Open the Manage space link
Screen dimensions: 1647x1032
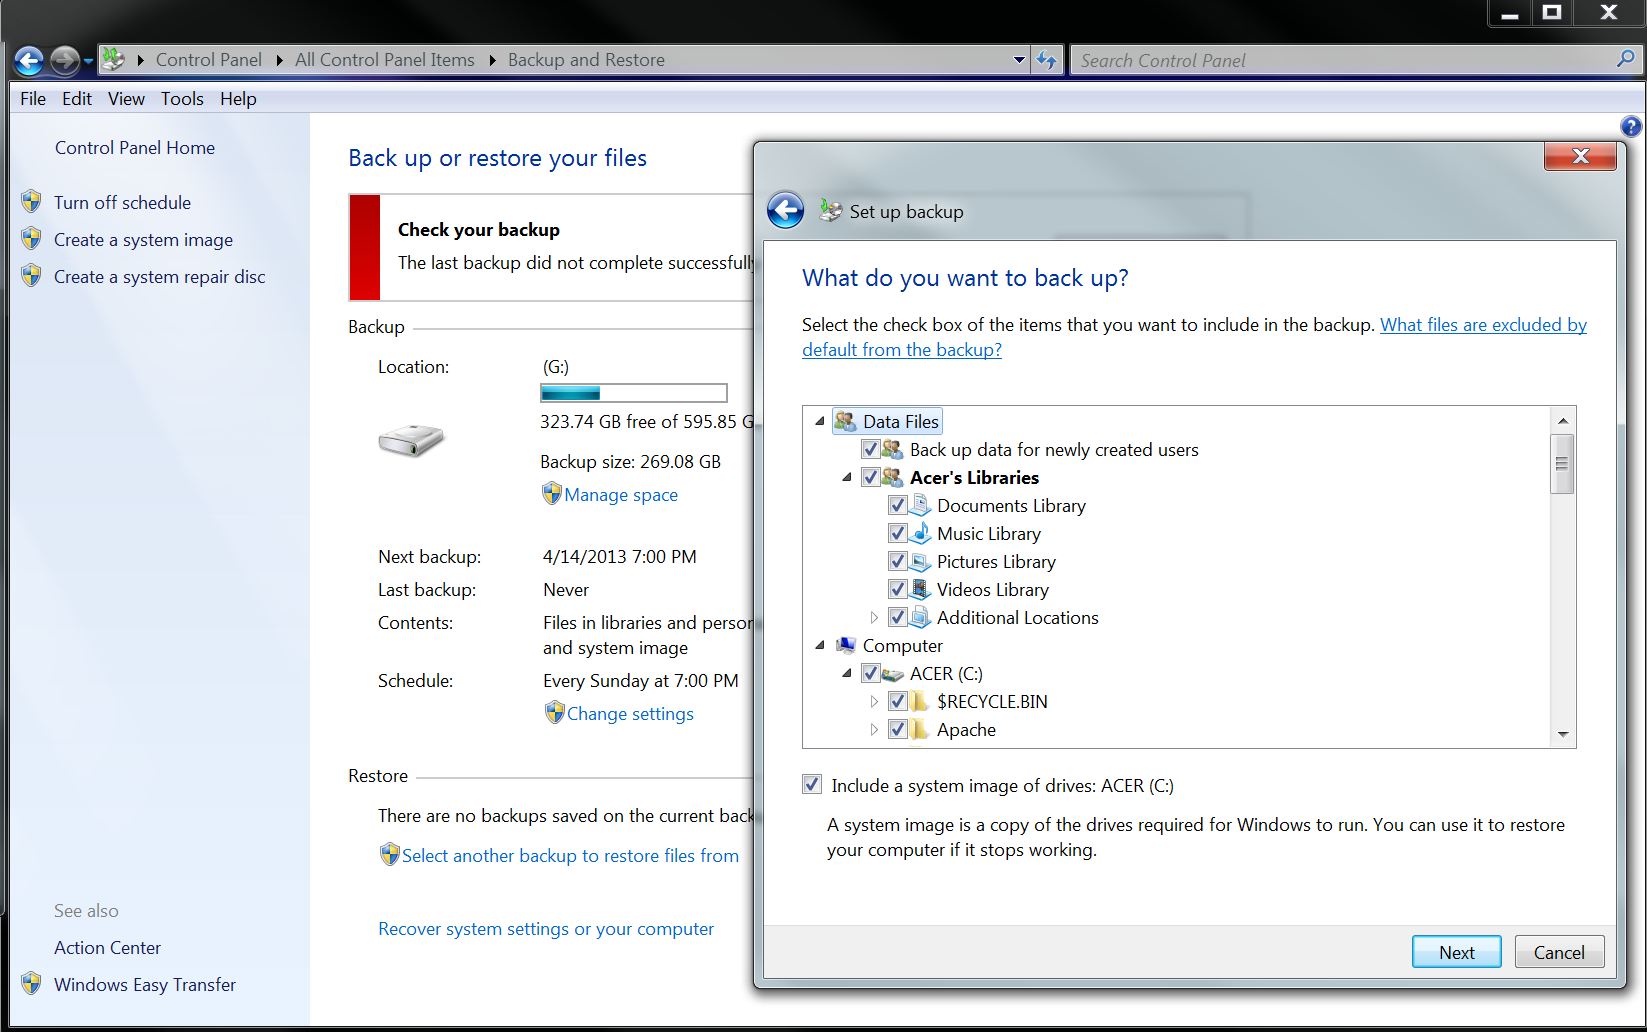[621, 494]
